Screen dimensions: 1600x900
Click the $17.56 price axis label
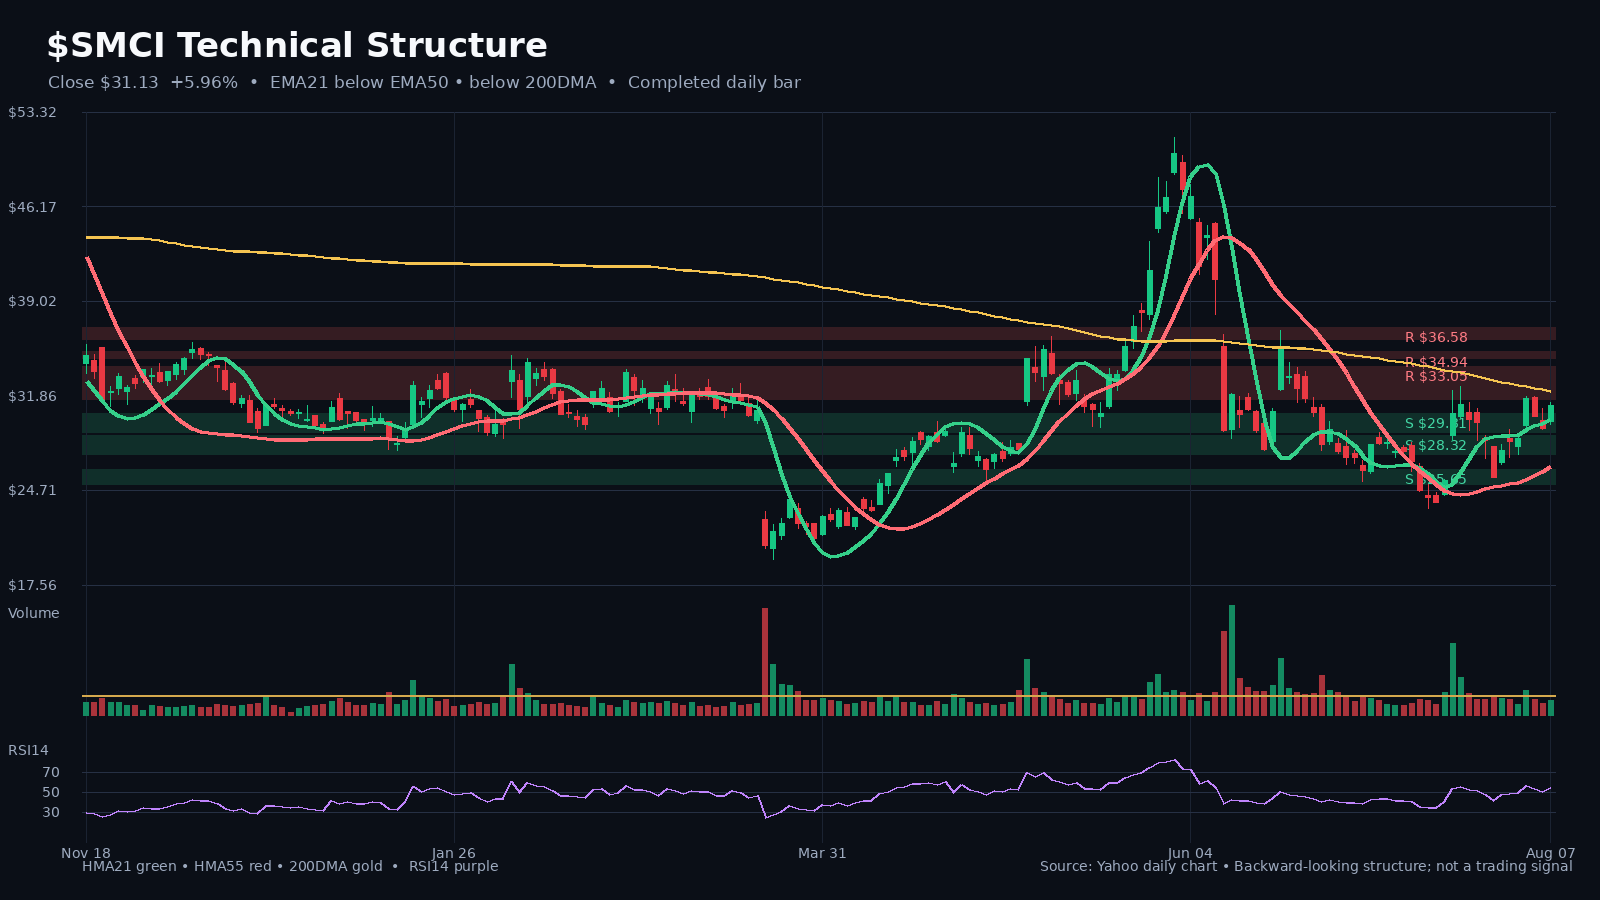point(32,585)
